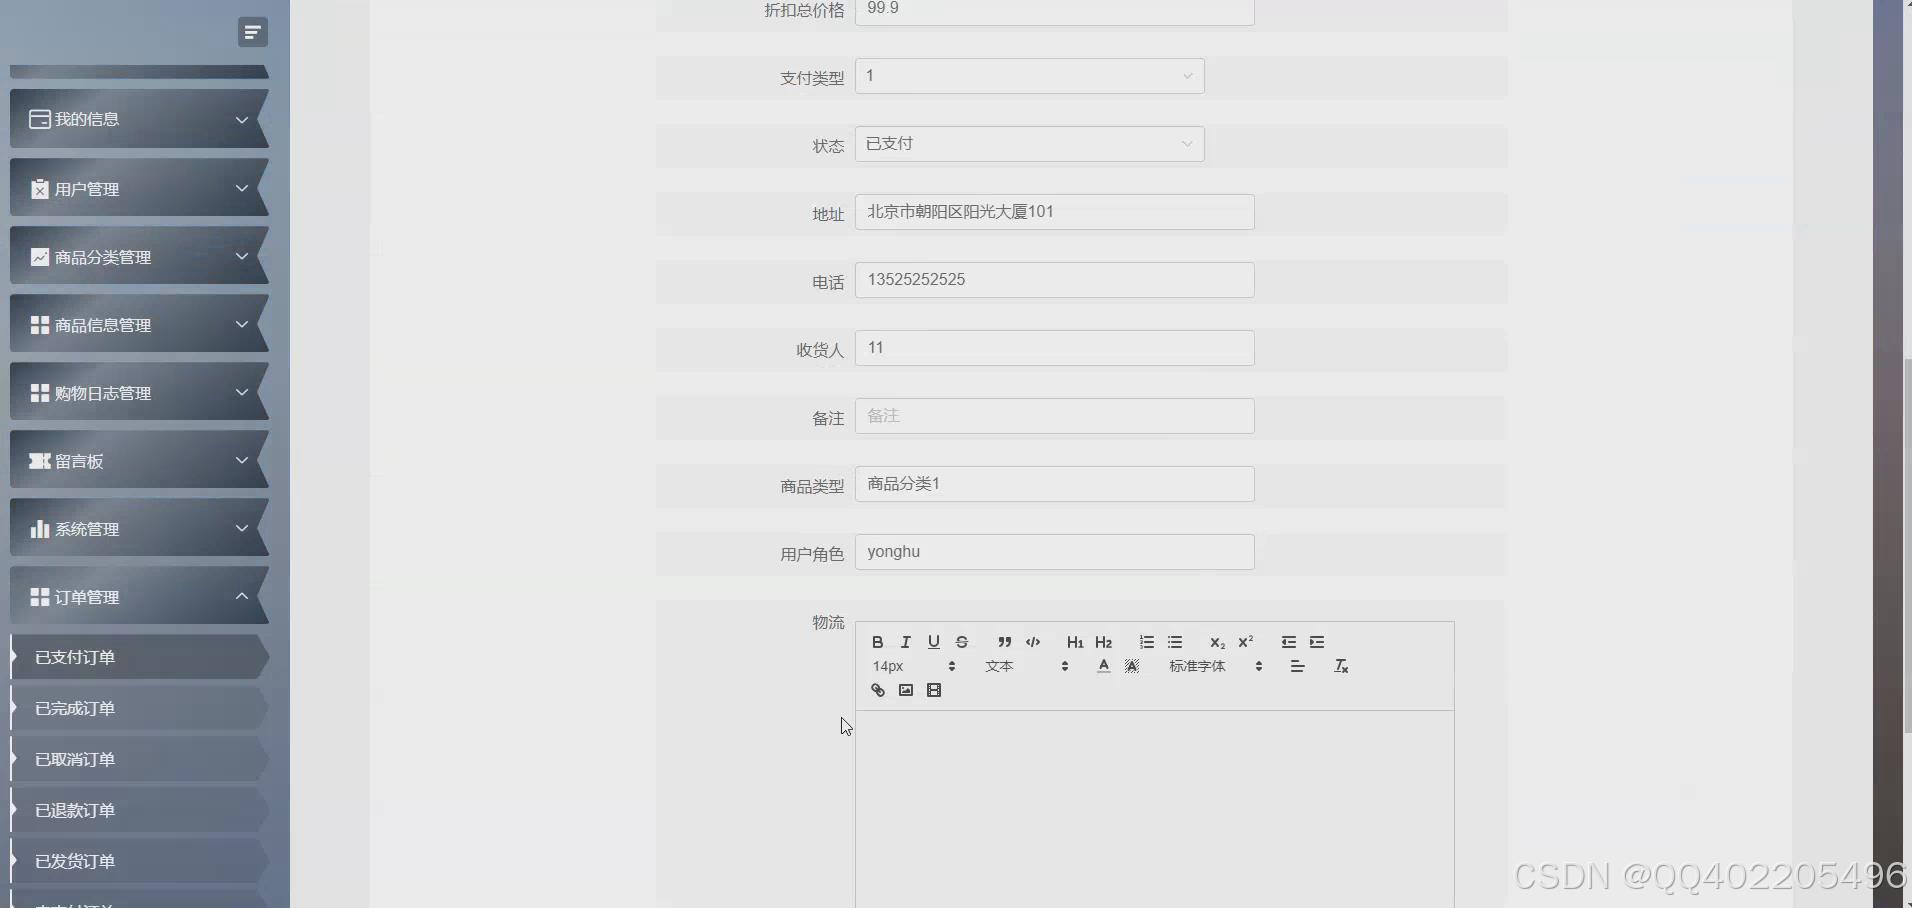Image resolution: width=1912 pixels, height=908 pixels.
Task: Apply subscript formatting
Action: [1216, 644]
